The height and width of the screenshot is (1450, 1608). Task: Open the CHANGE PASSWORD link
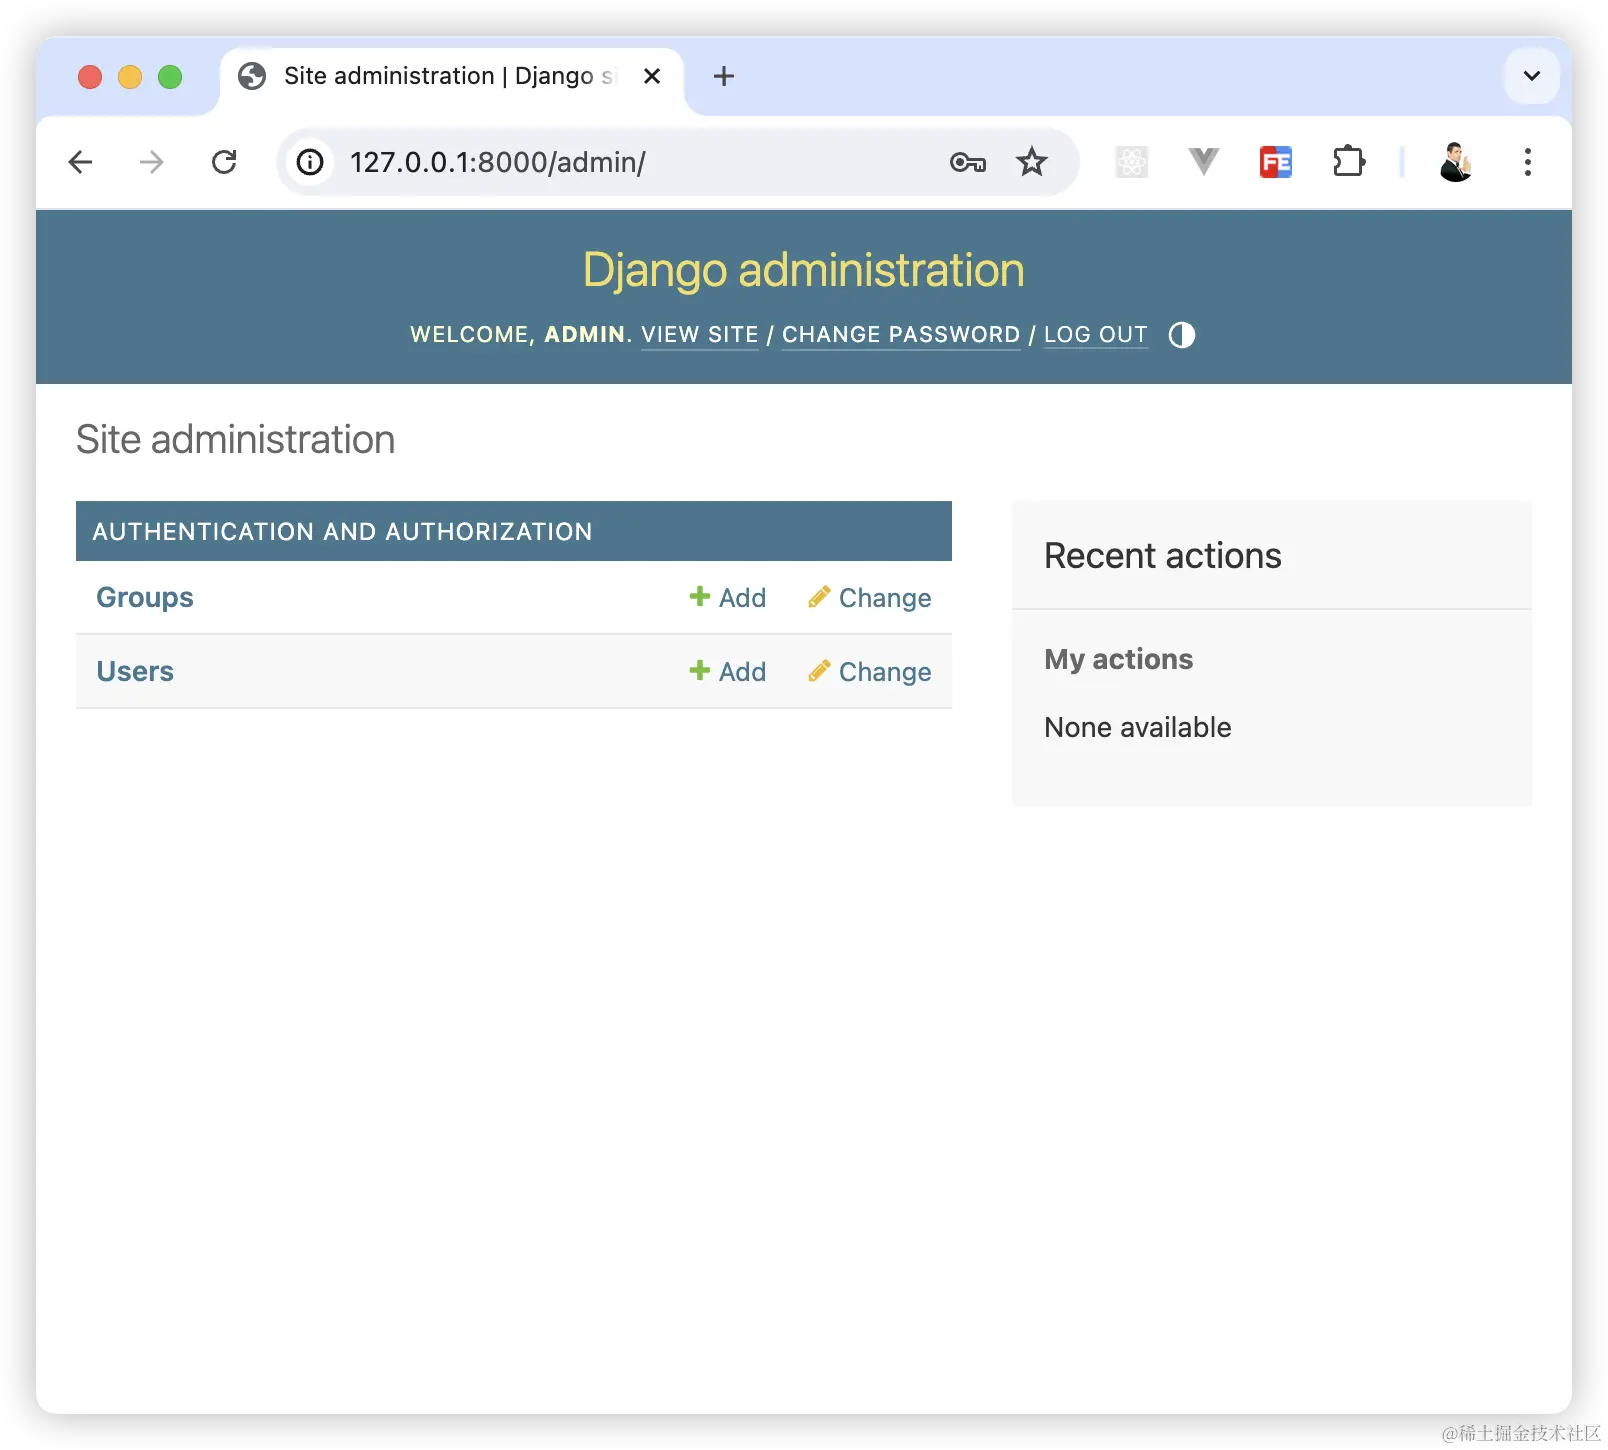coord(901,335)
